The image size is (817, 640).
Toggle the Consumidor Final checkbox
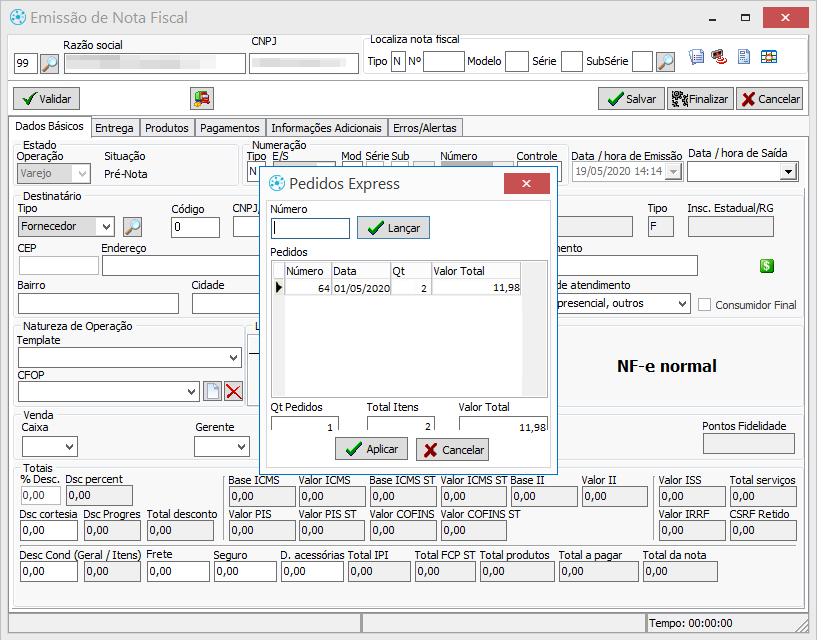(x=705, y=304)
